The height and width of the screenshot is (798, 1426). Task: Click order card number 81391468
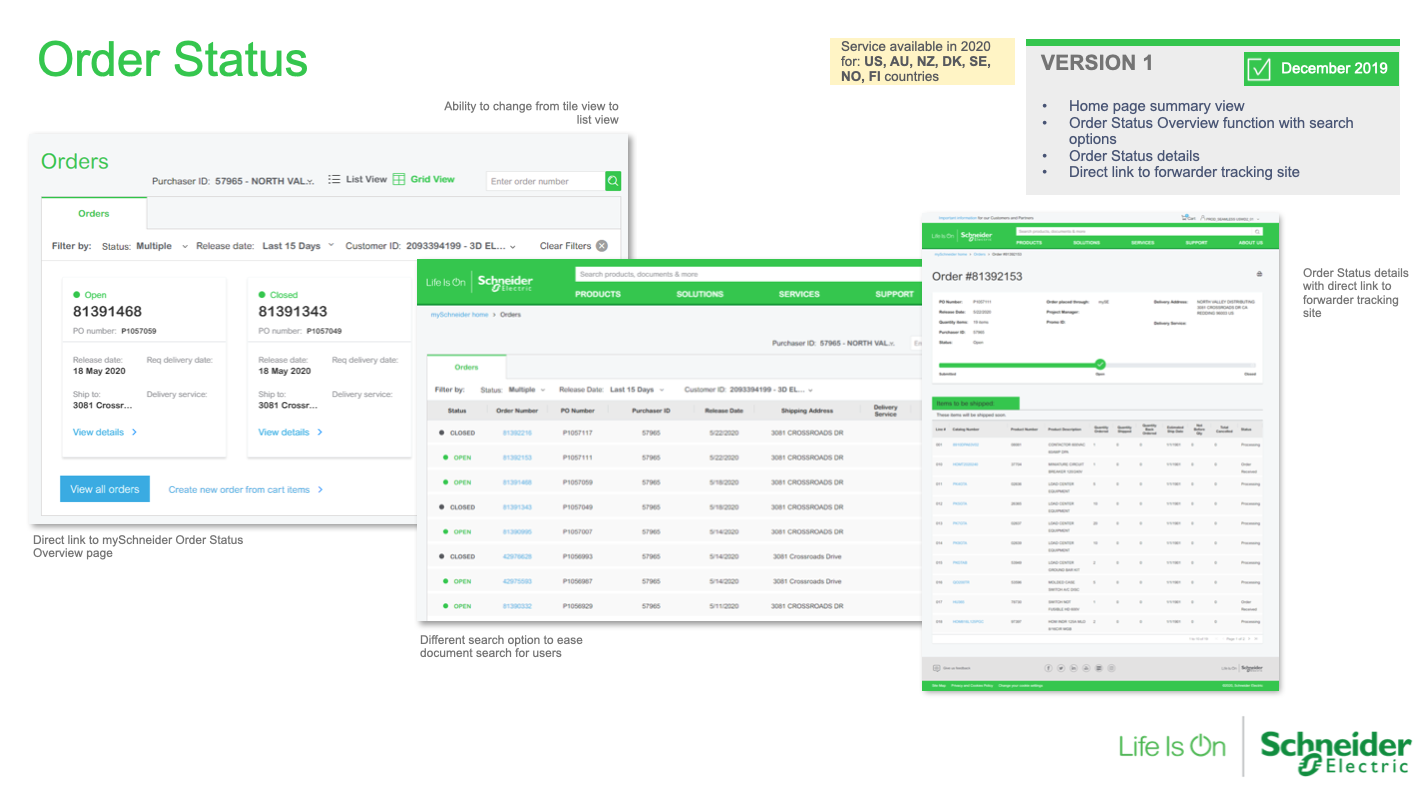[107, 312]
